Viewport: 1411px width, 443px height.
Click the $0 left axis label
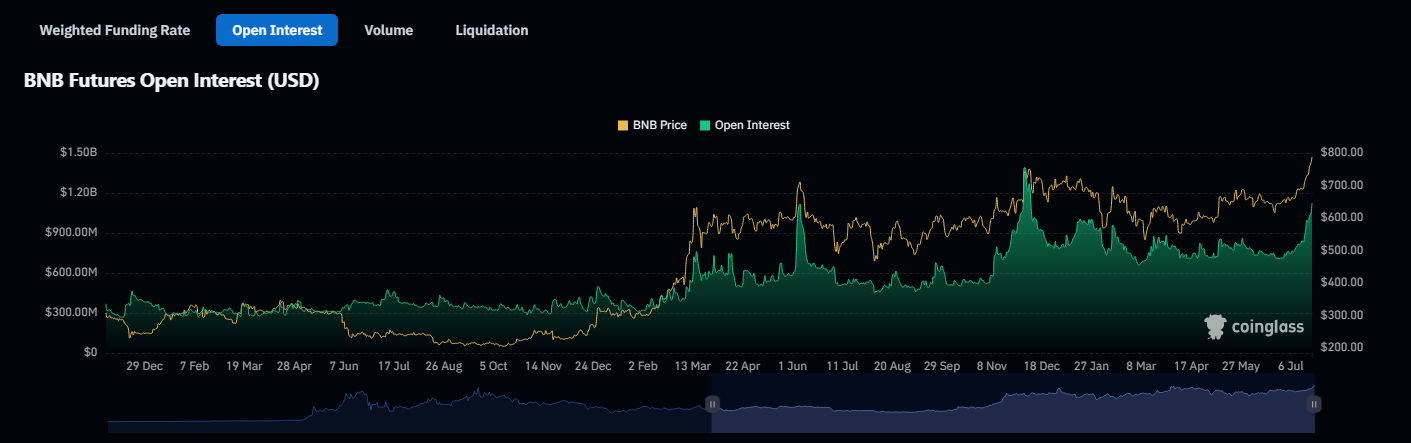tap(90, 352)
